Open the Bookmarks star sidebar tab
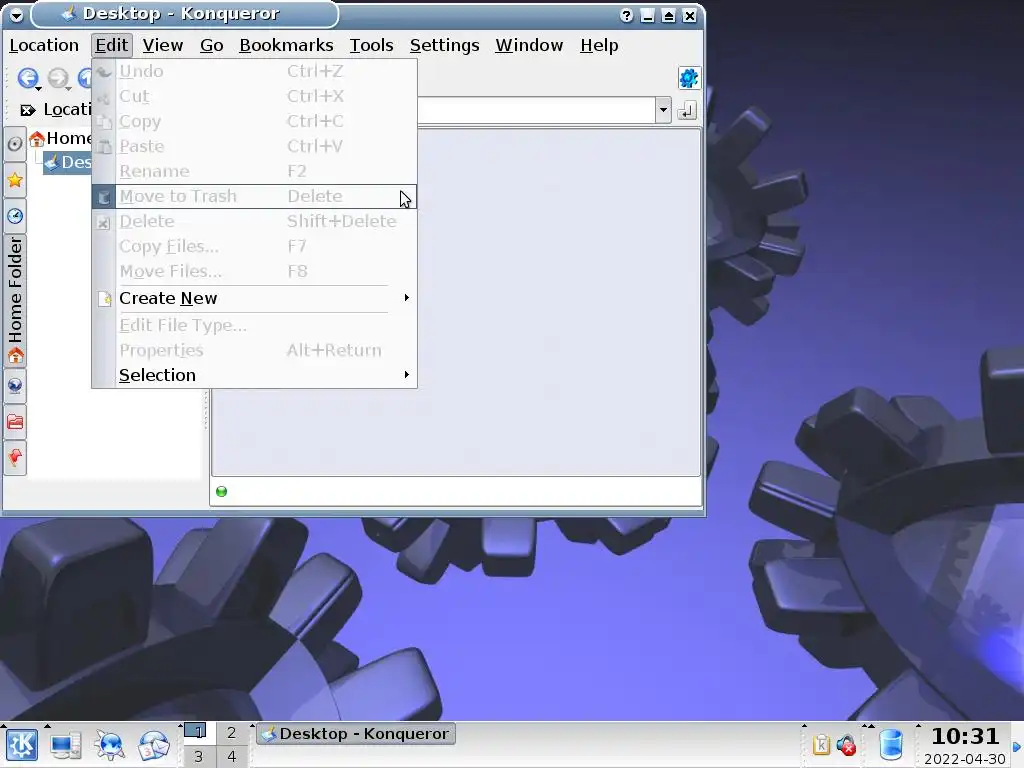 point(14,180)
